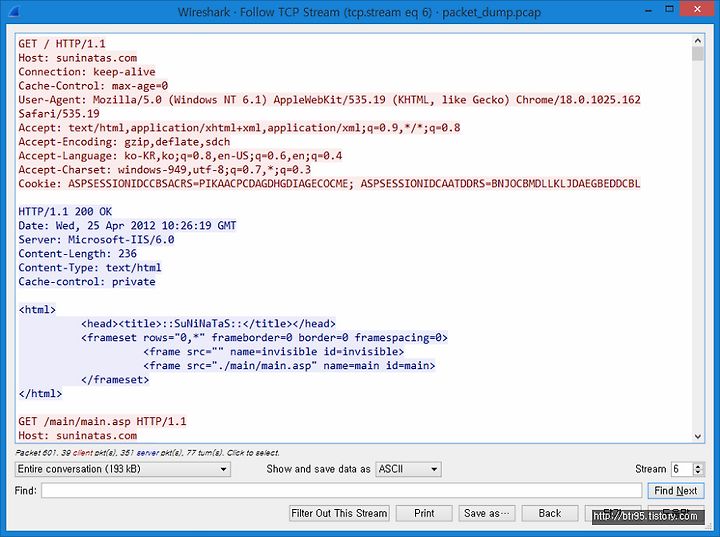Click Filter Out This Stream button
The width and height of the screenshot is (720, 537).
(339, 513)
